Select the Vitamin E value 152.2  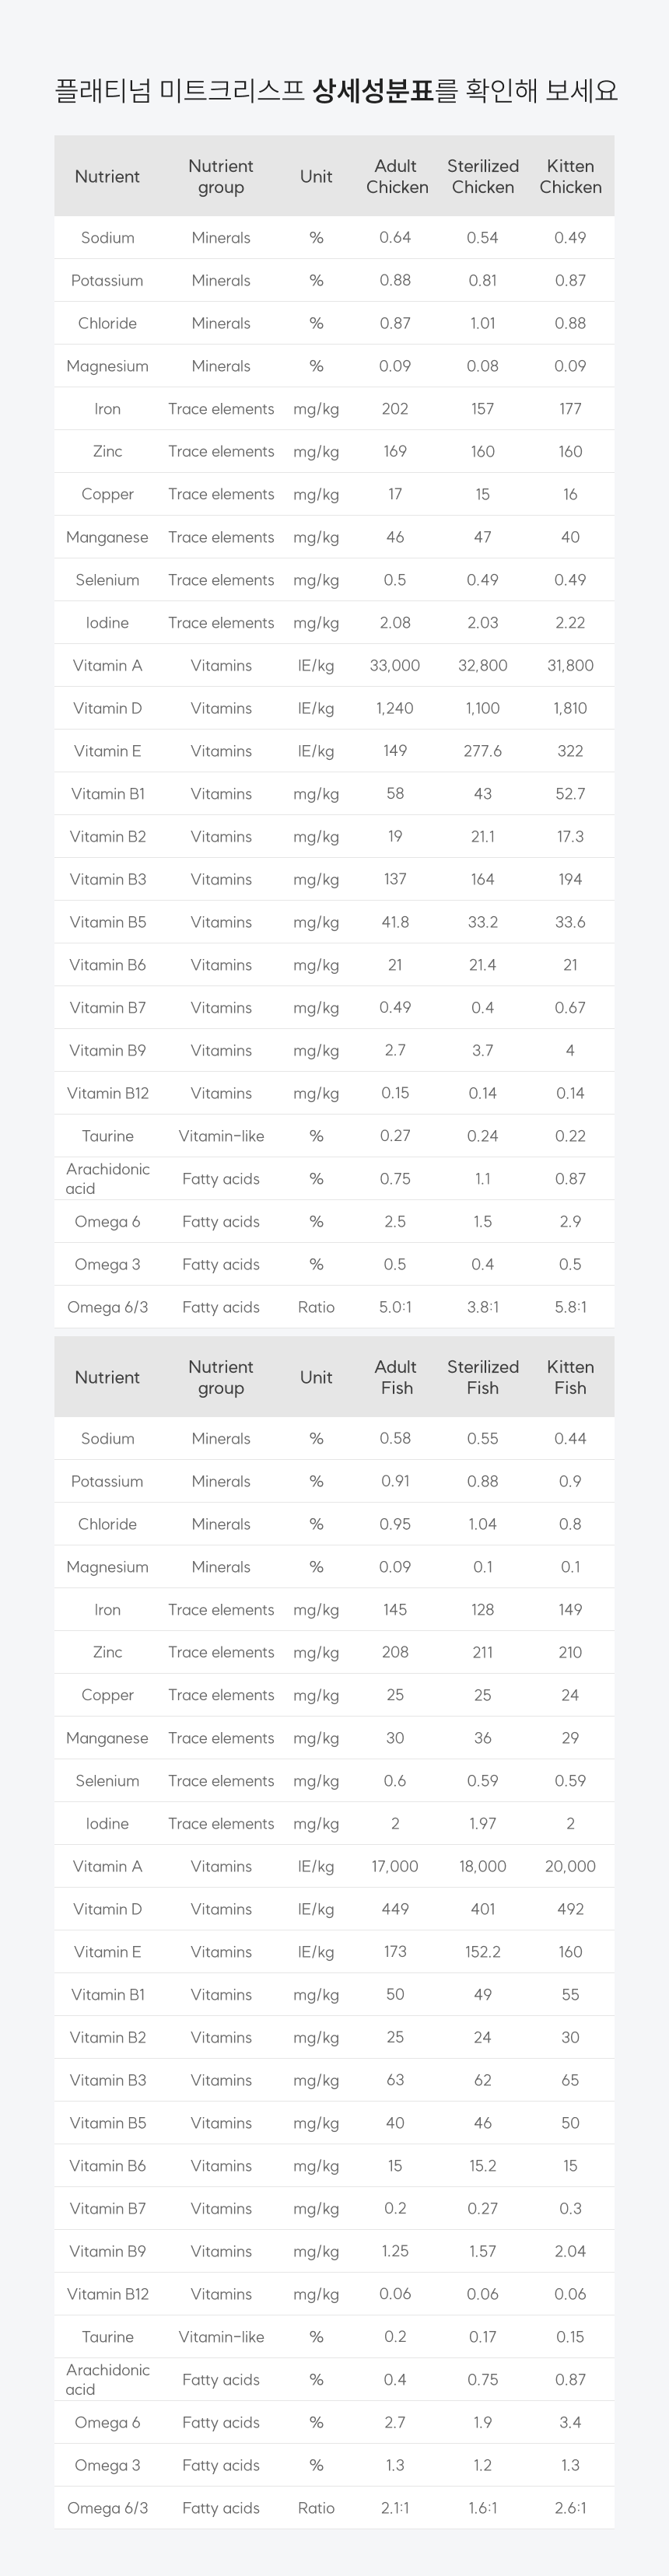pyautogui.click(x=482, y=1951)
